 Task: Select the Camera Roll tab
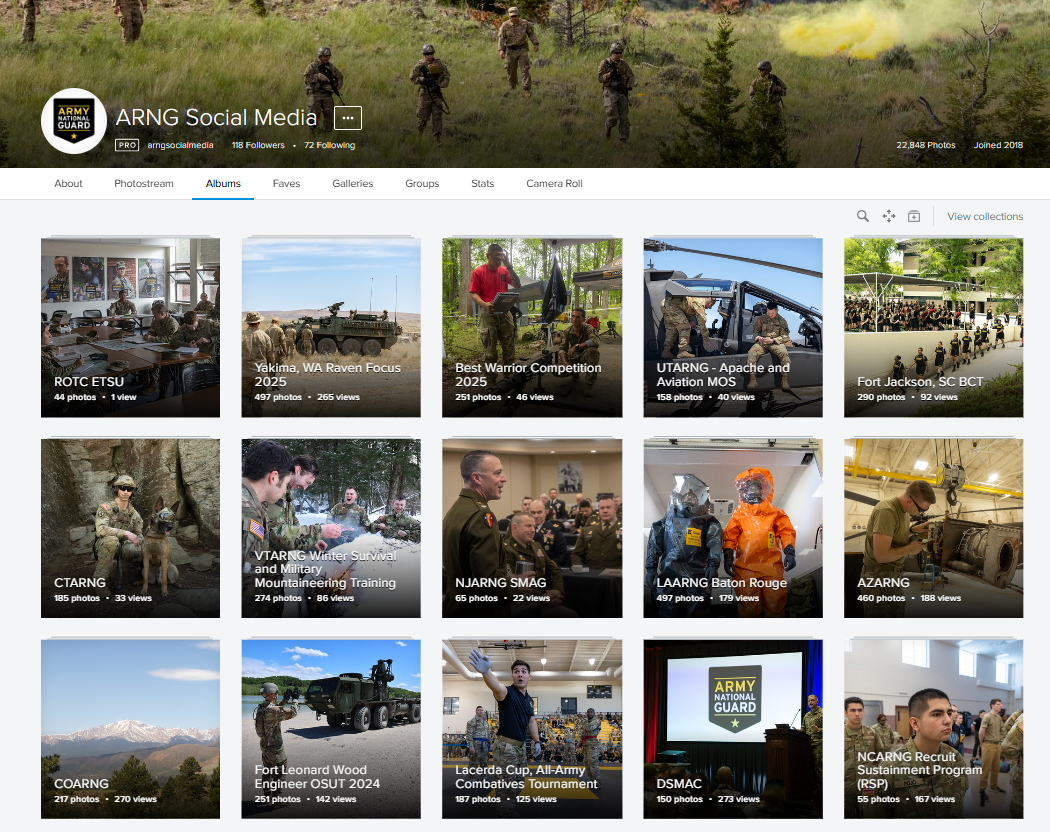point(554,184)
